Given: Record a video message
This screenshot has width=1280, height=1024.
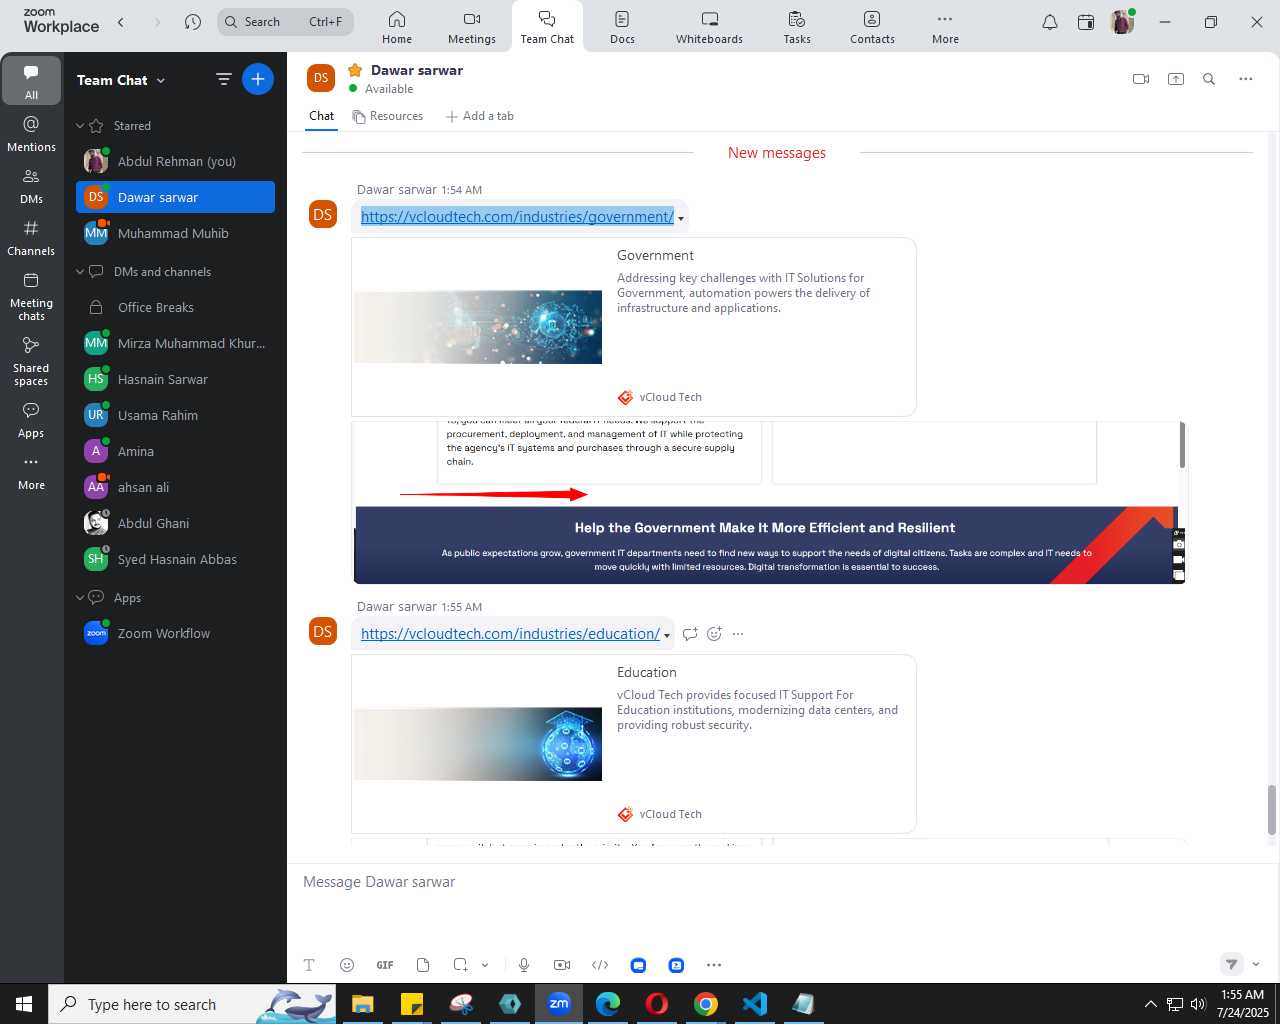Looking at the screenshot, I should [562, 965].
